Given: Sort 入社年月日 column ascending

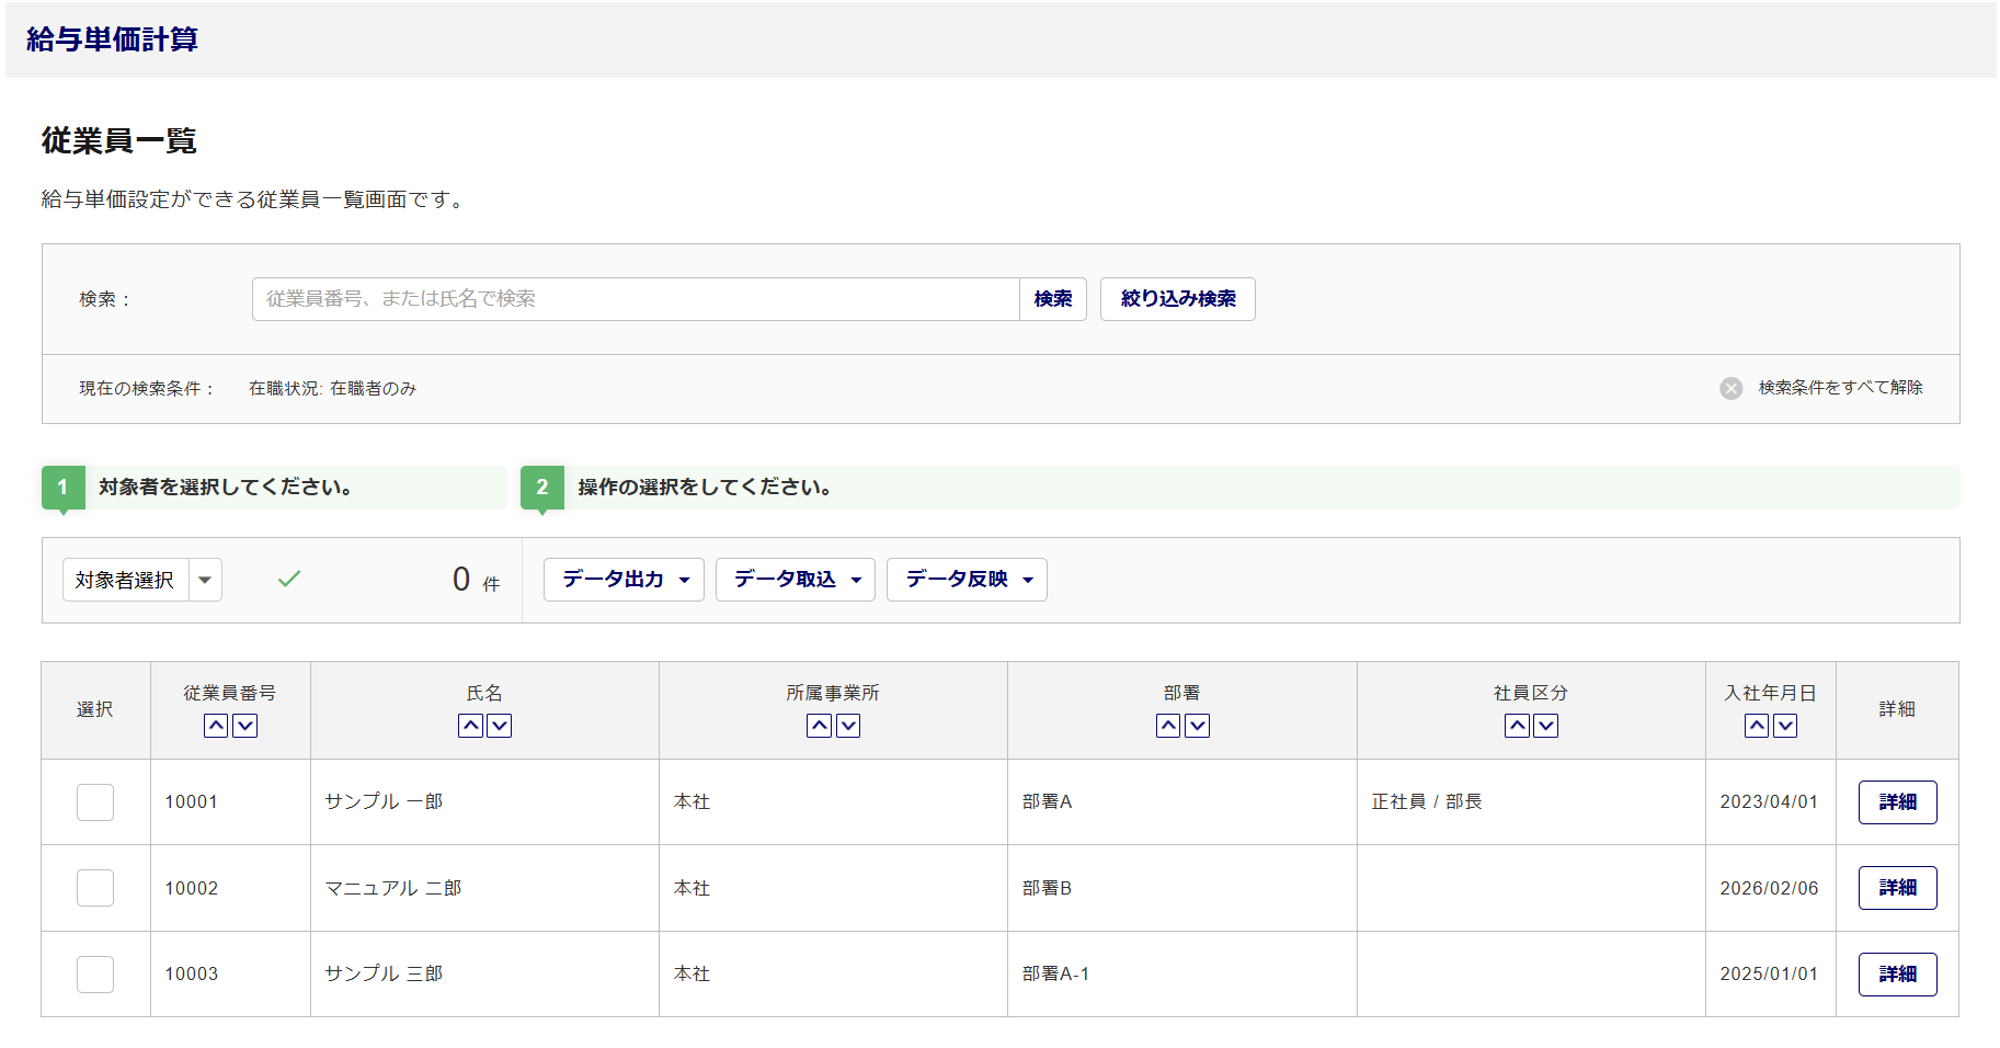Looking at the screenshot, I should tap(1756, 726).
